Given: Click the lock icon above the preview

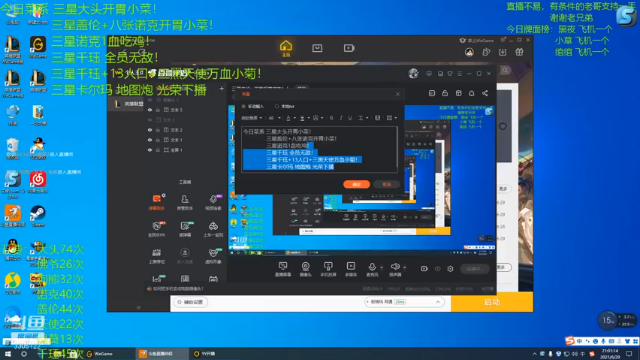Looking at the screenshot, I should pyautogui.click(x=445, y=93).
